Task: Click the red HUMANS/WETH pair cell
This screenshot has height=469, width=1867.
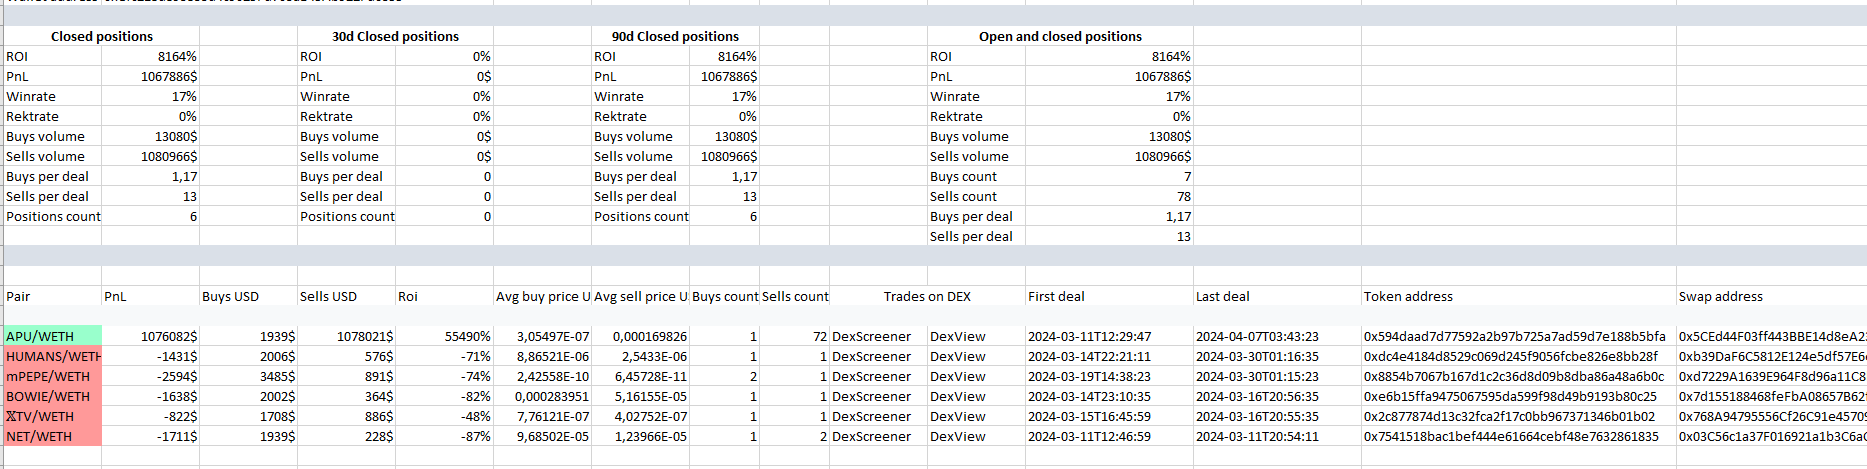Action: tap(52, 357)
